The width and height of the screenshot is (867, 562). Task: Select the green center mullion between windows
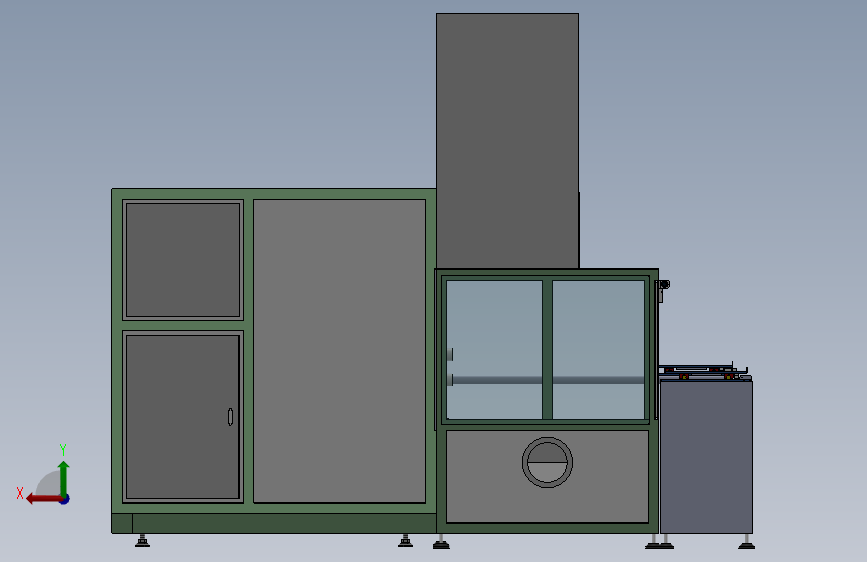click(x=547, y=350)
